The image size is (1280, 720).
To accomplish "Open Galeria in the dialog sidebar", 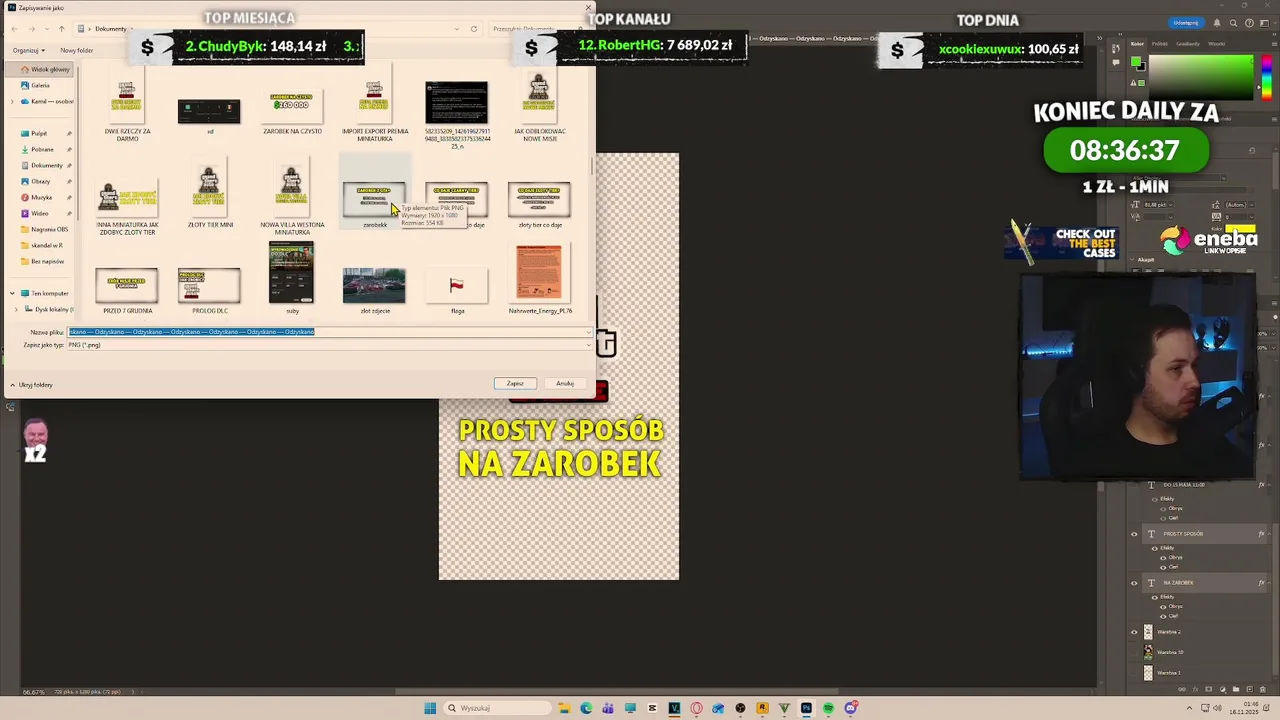I will [x=41, y=85].
